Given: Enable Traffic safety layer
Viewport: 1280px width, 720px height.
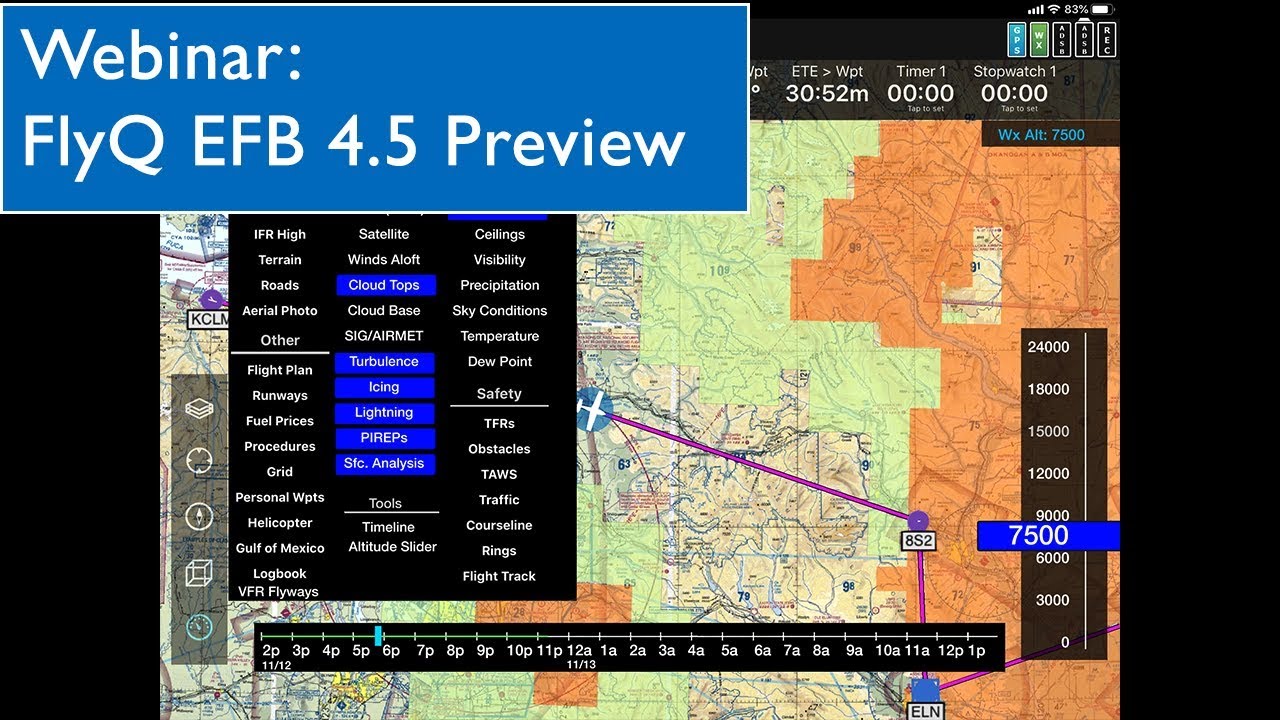Looking at the screenshot, I should (499, 499).
